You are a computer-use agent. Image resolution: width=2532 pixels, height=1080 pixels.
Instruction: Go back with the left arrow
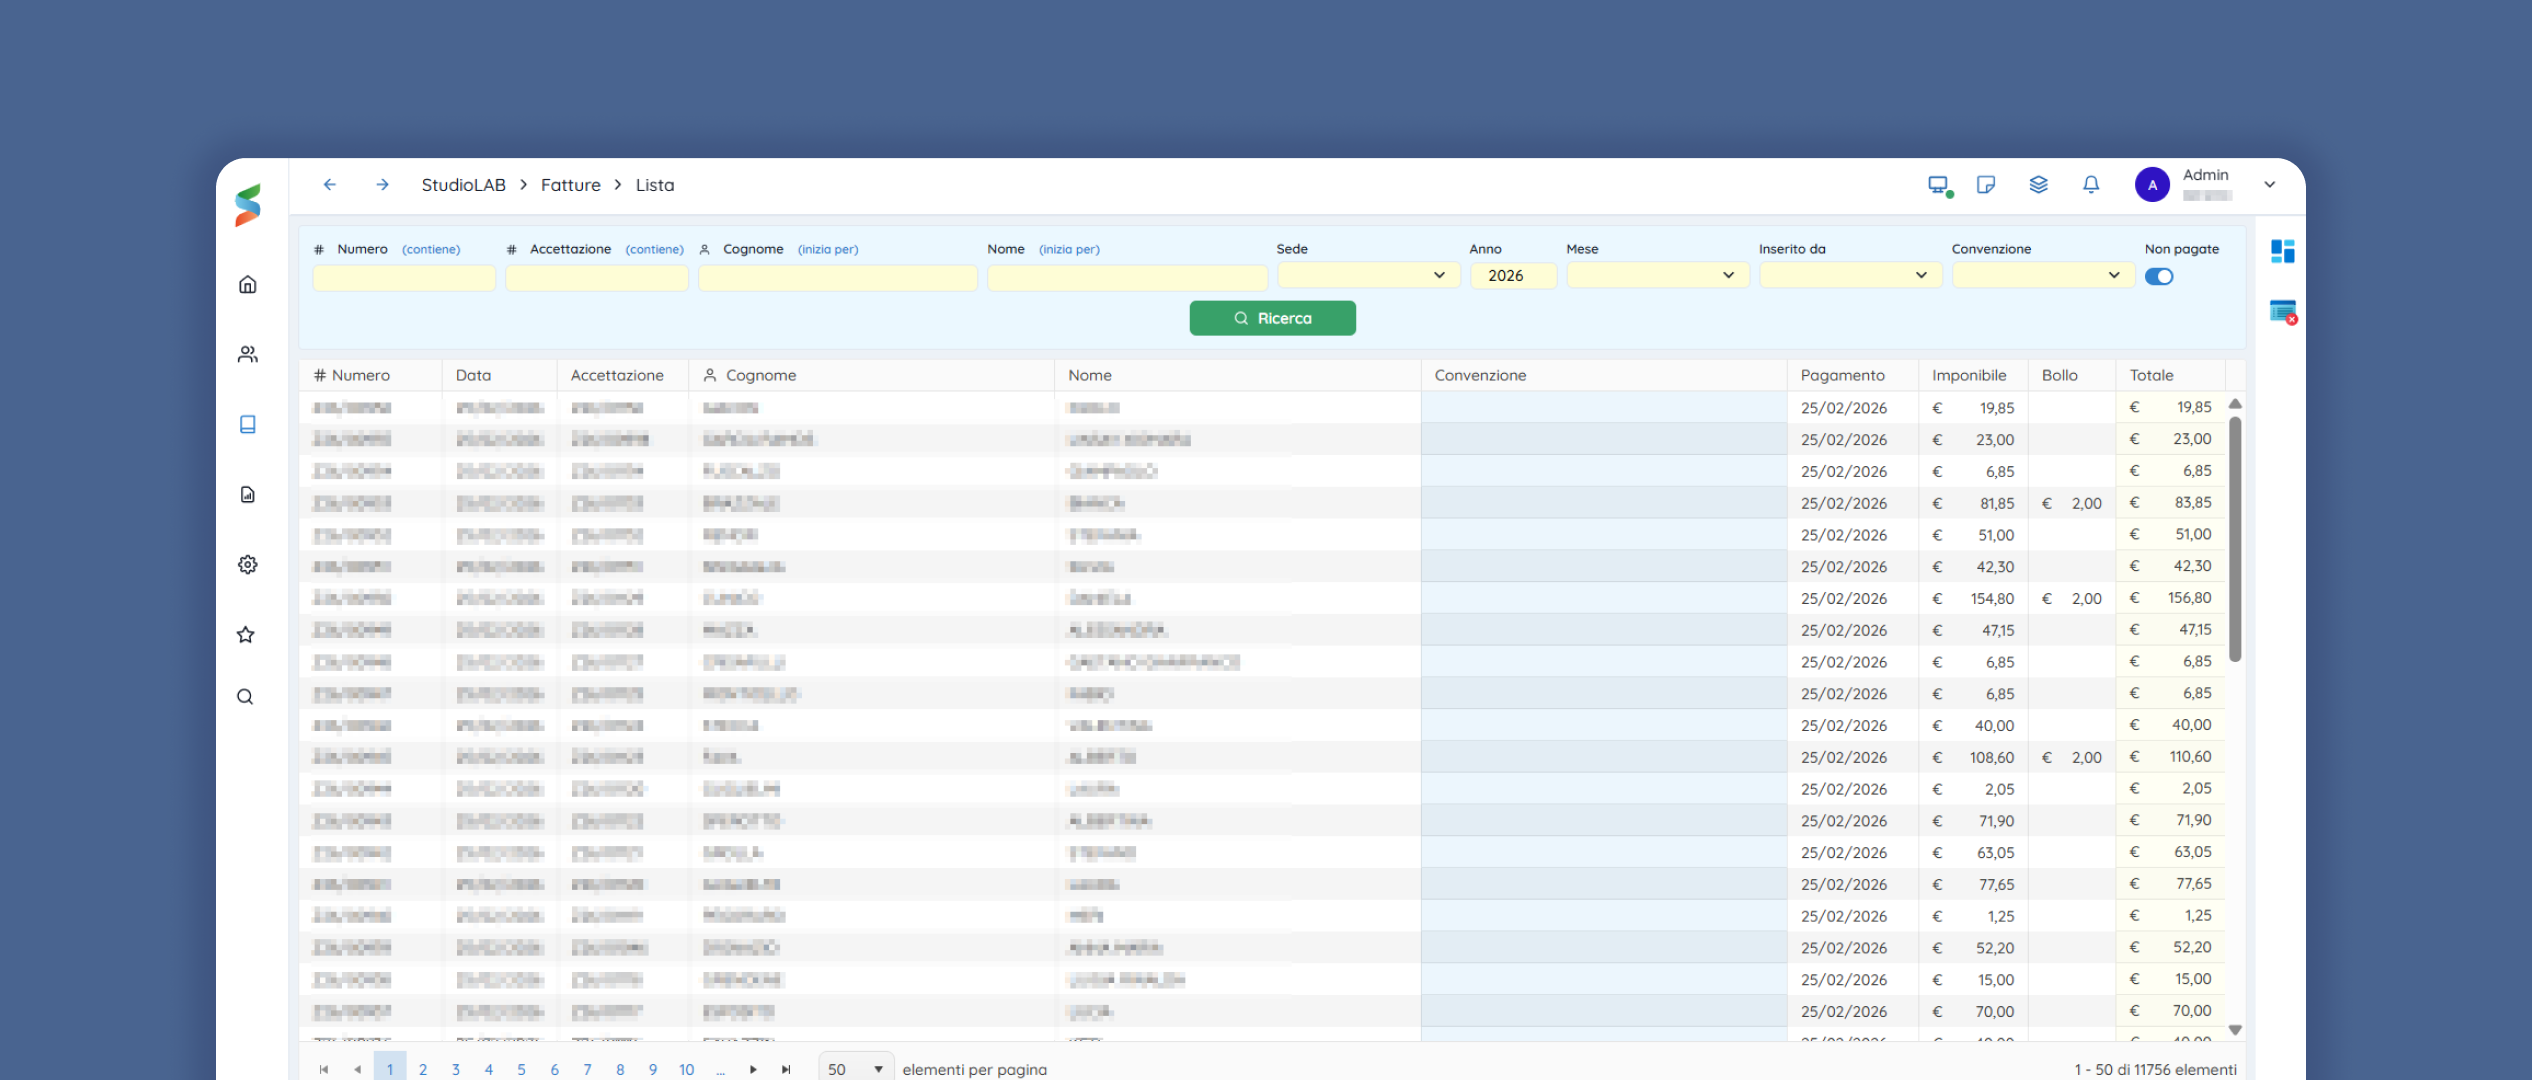pyautogui.click(x=329, y=185)
